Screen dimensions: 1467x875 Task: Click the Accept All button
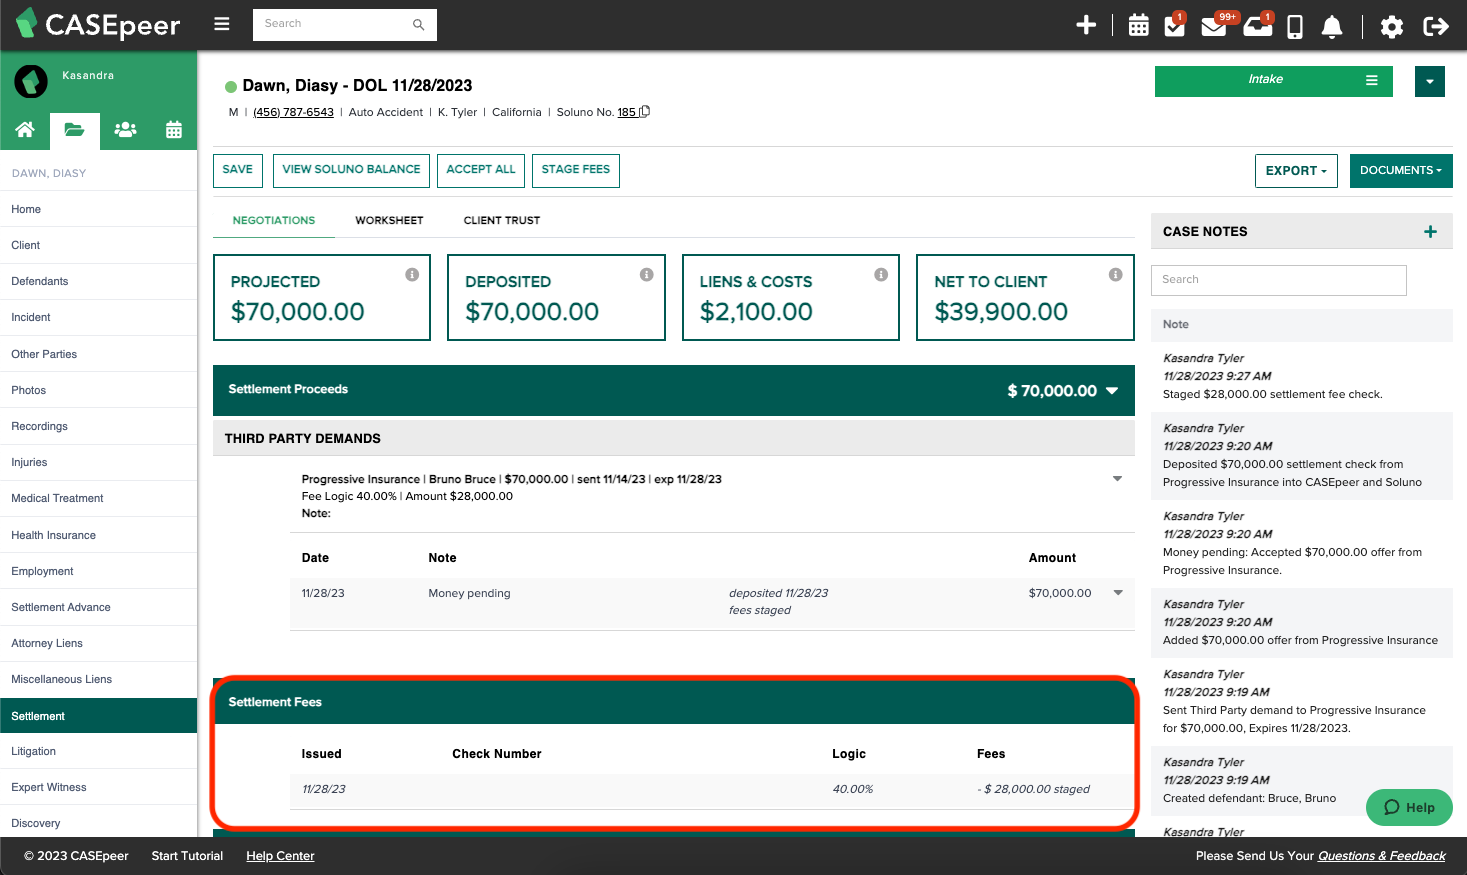click(x=481, y=171)
